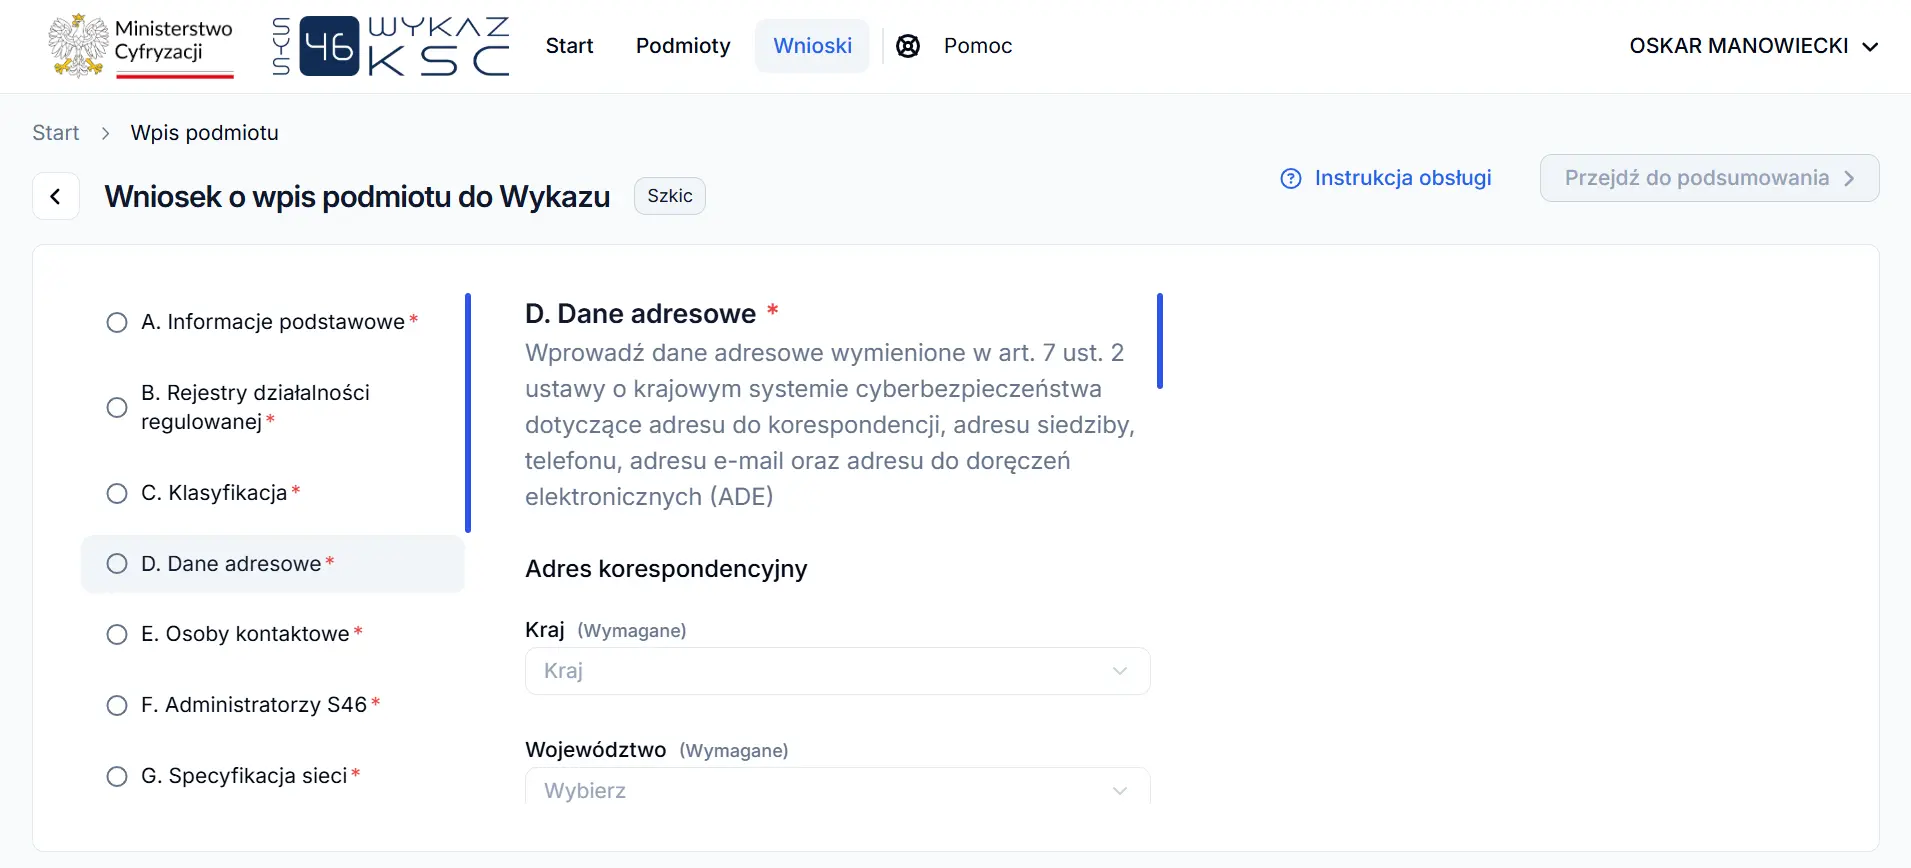Click the breadcrumb chevron separator after Start
Screen dimensions: 1911x868
(105, 133)
